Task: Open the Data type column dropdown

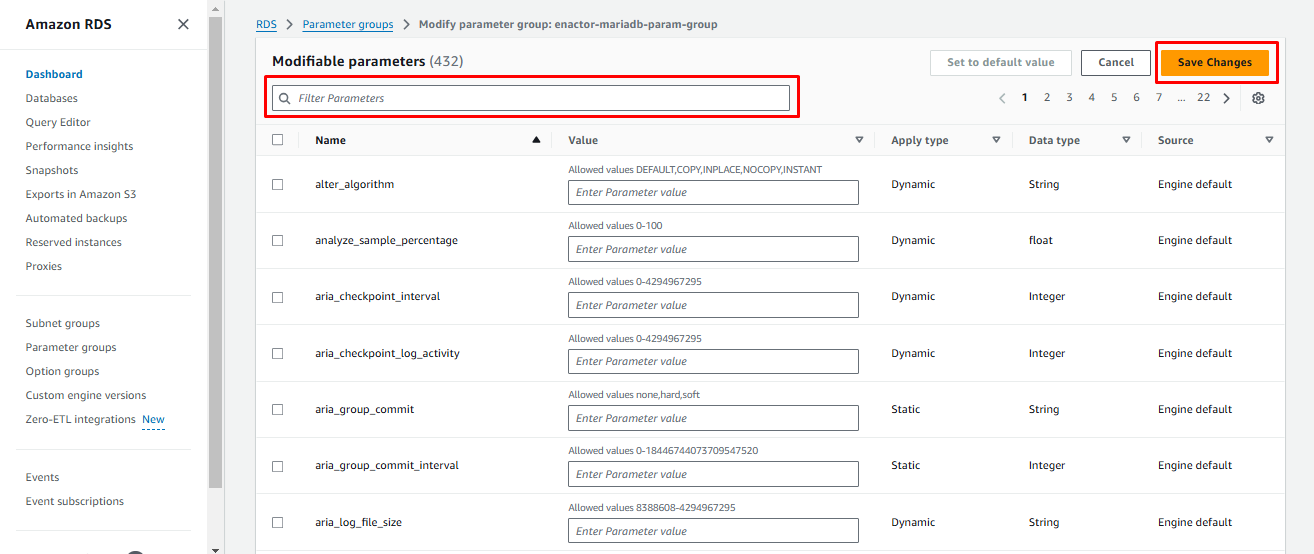Action: point(1126,140)
